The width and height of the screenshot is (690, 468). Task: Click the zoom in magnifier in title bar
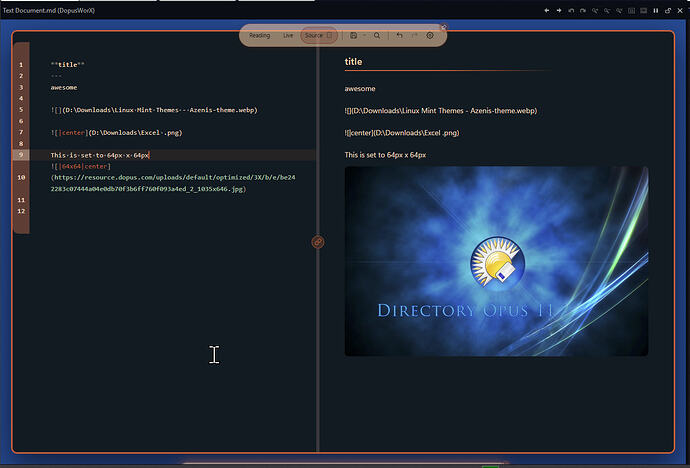(595, 10)
